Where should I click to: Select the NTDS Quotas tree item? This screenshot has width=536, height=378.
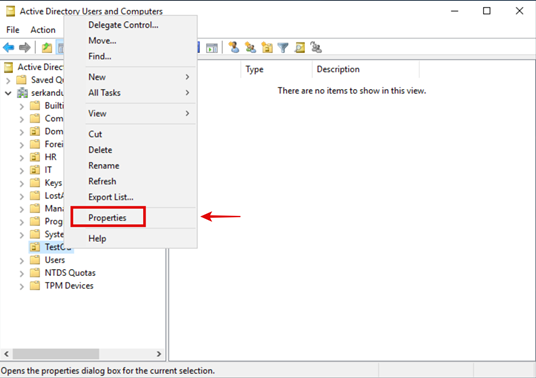pos(70,273)
